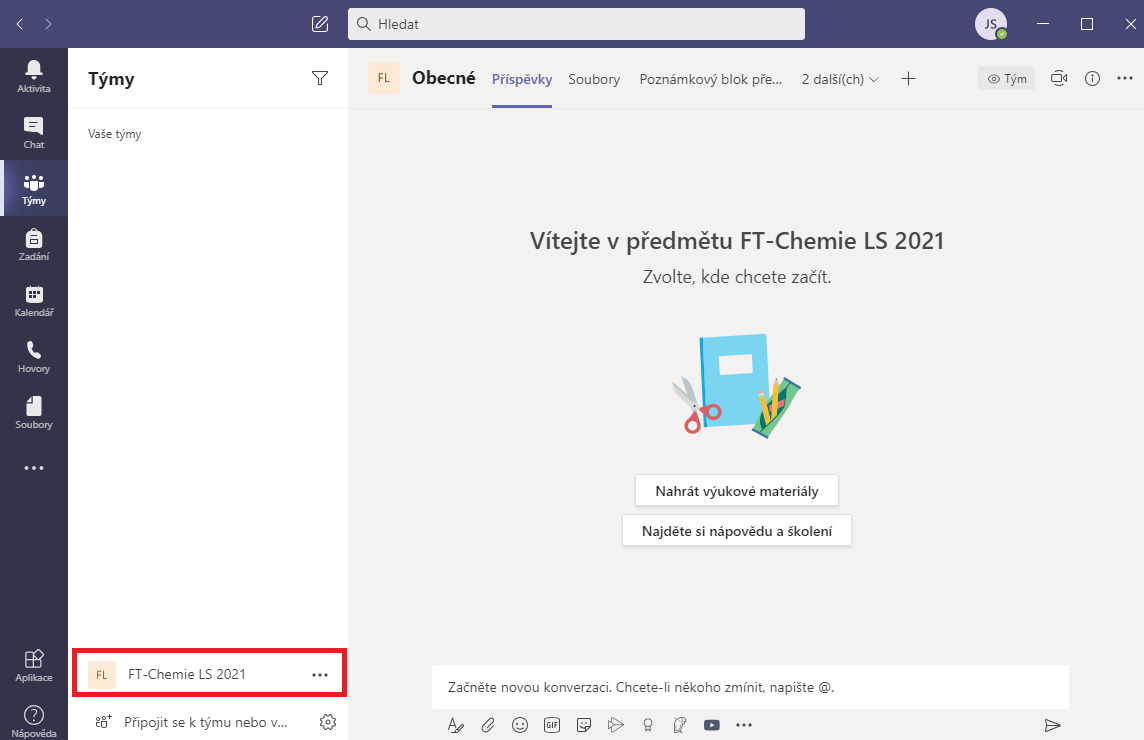Expand the '2 další(ch)' tabs dropdown
1144x740 pixels.
coord(840,79)
